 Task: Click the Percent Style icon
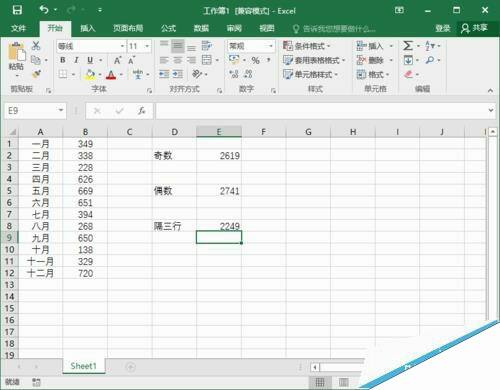255,60
